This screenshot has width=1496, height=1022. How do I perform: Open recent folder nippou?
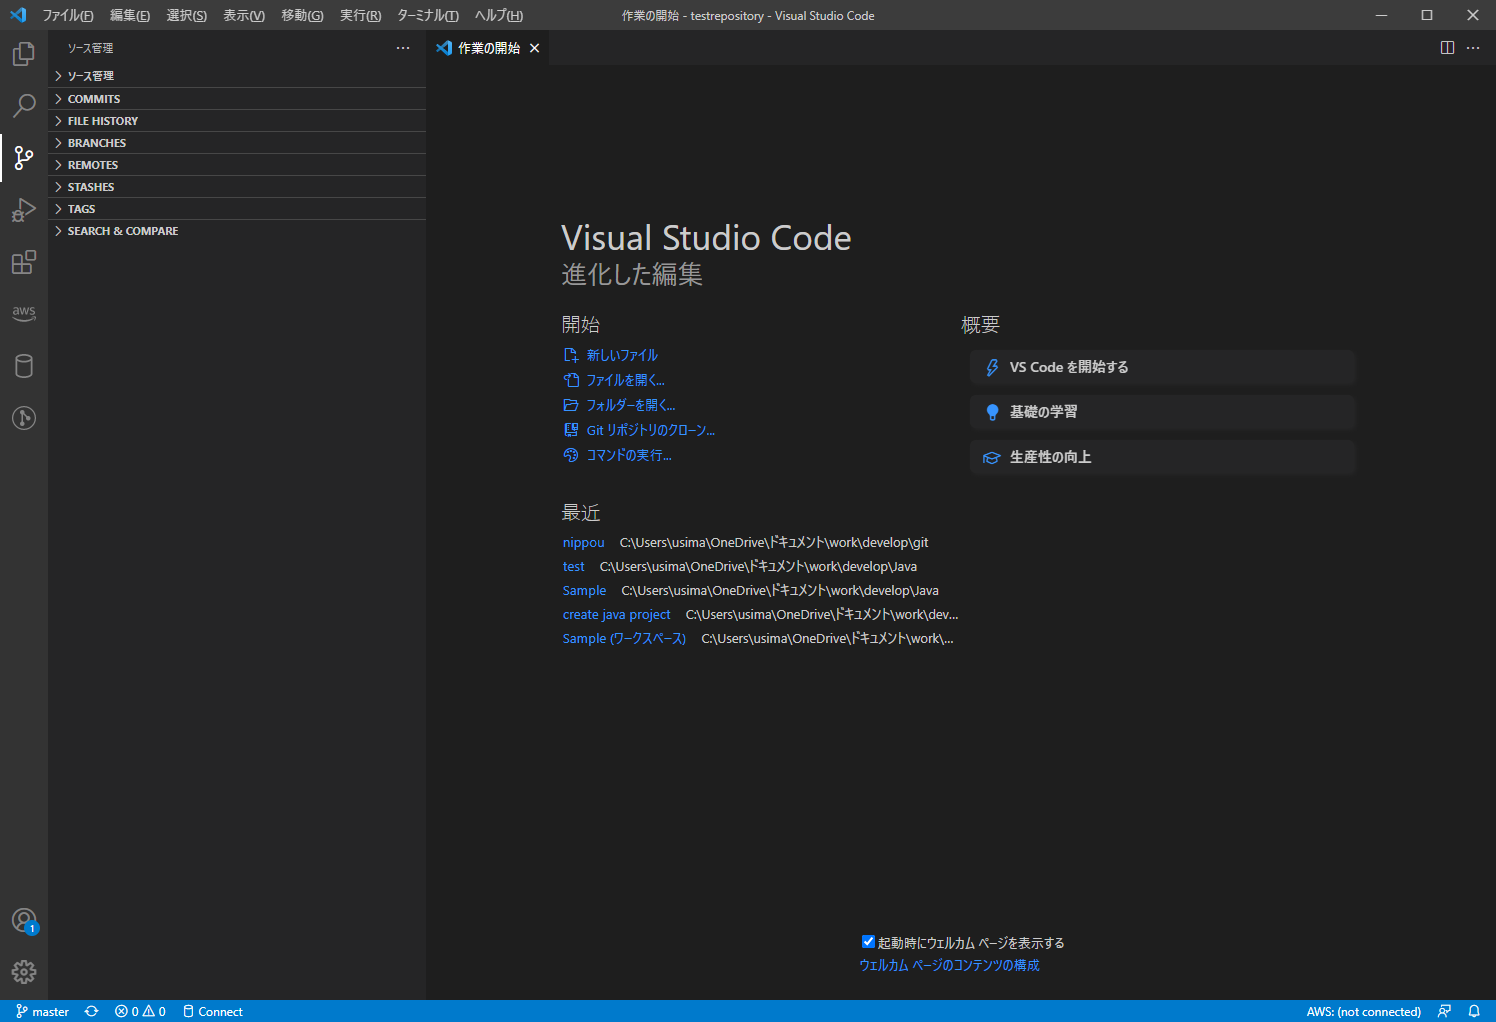click(x=583, y=542)
